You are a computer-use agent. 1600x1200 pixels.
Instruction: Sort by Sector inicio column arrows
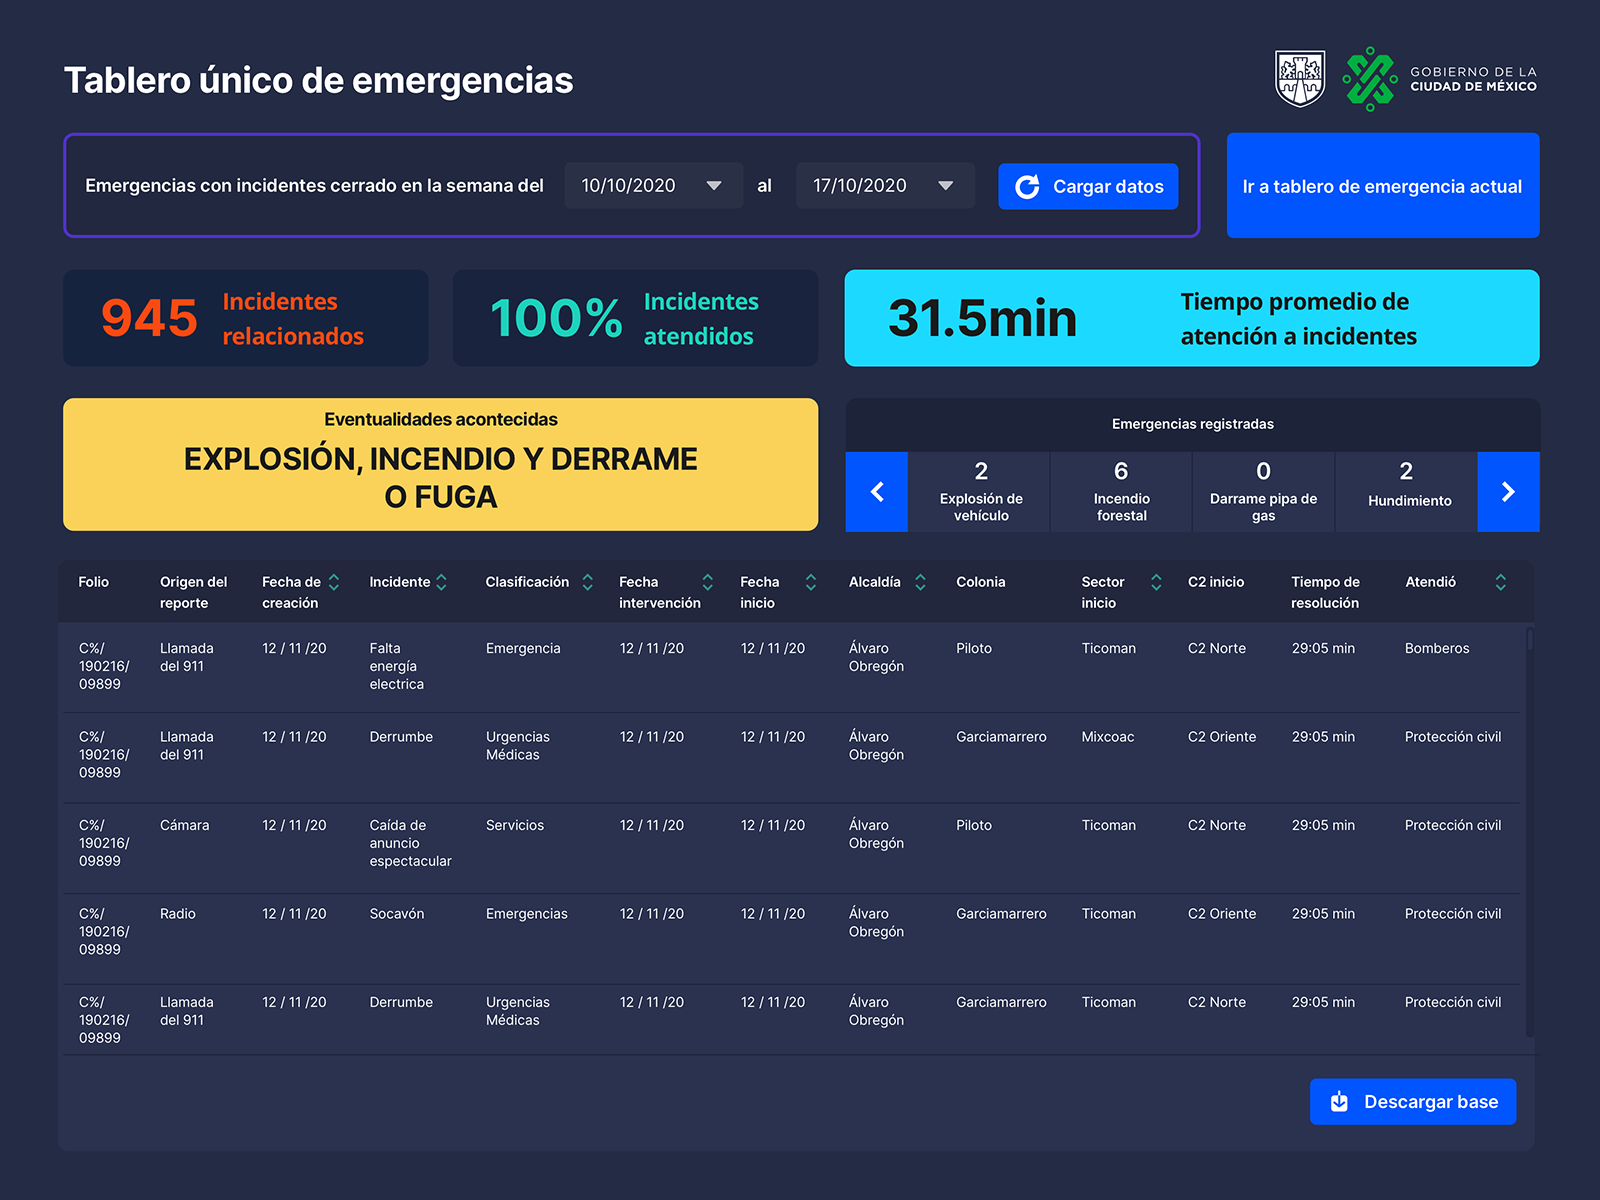(1156, 582)
